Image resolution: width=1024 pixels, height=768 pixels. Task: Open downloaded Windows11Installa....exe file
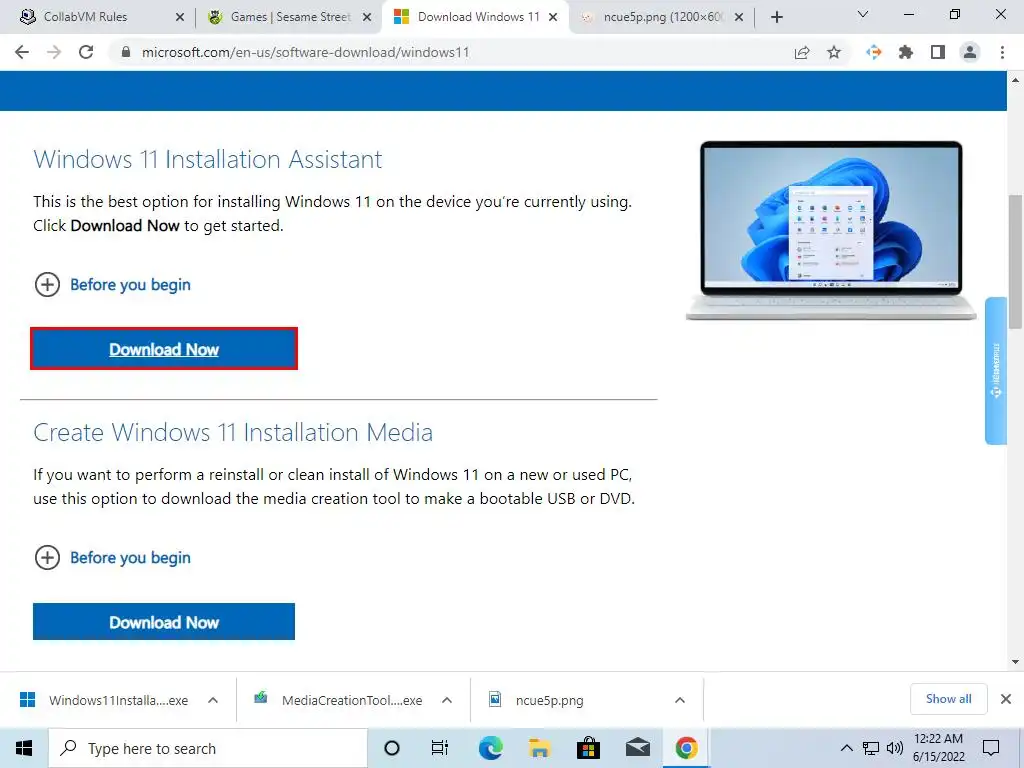104,700
